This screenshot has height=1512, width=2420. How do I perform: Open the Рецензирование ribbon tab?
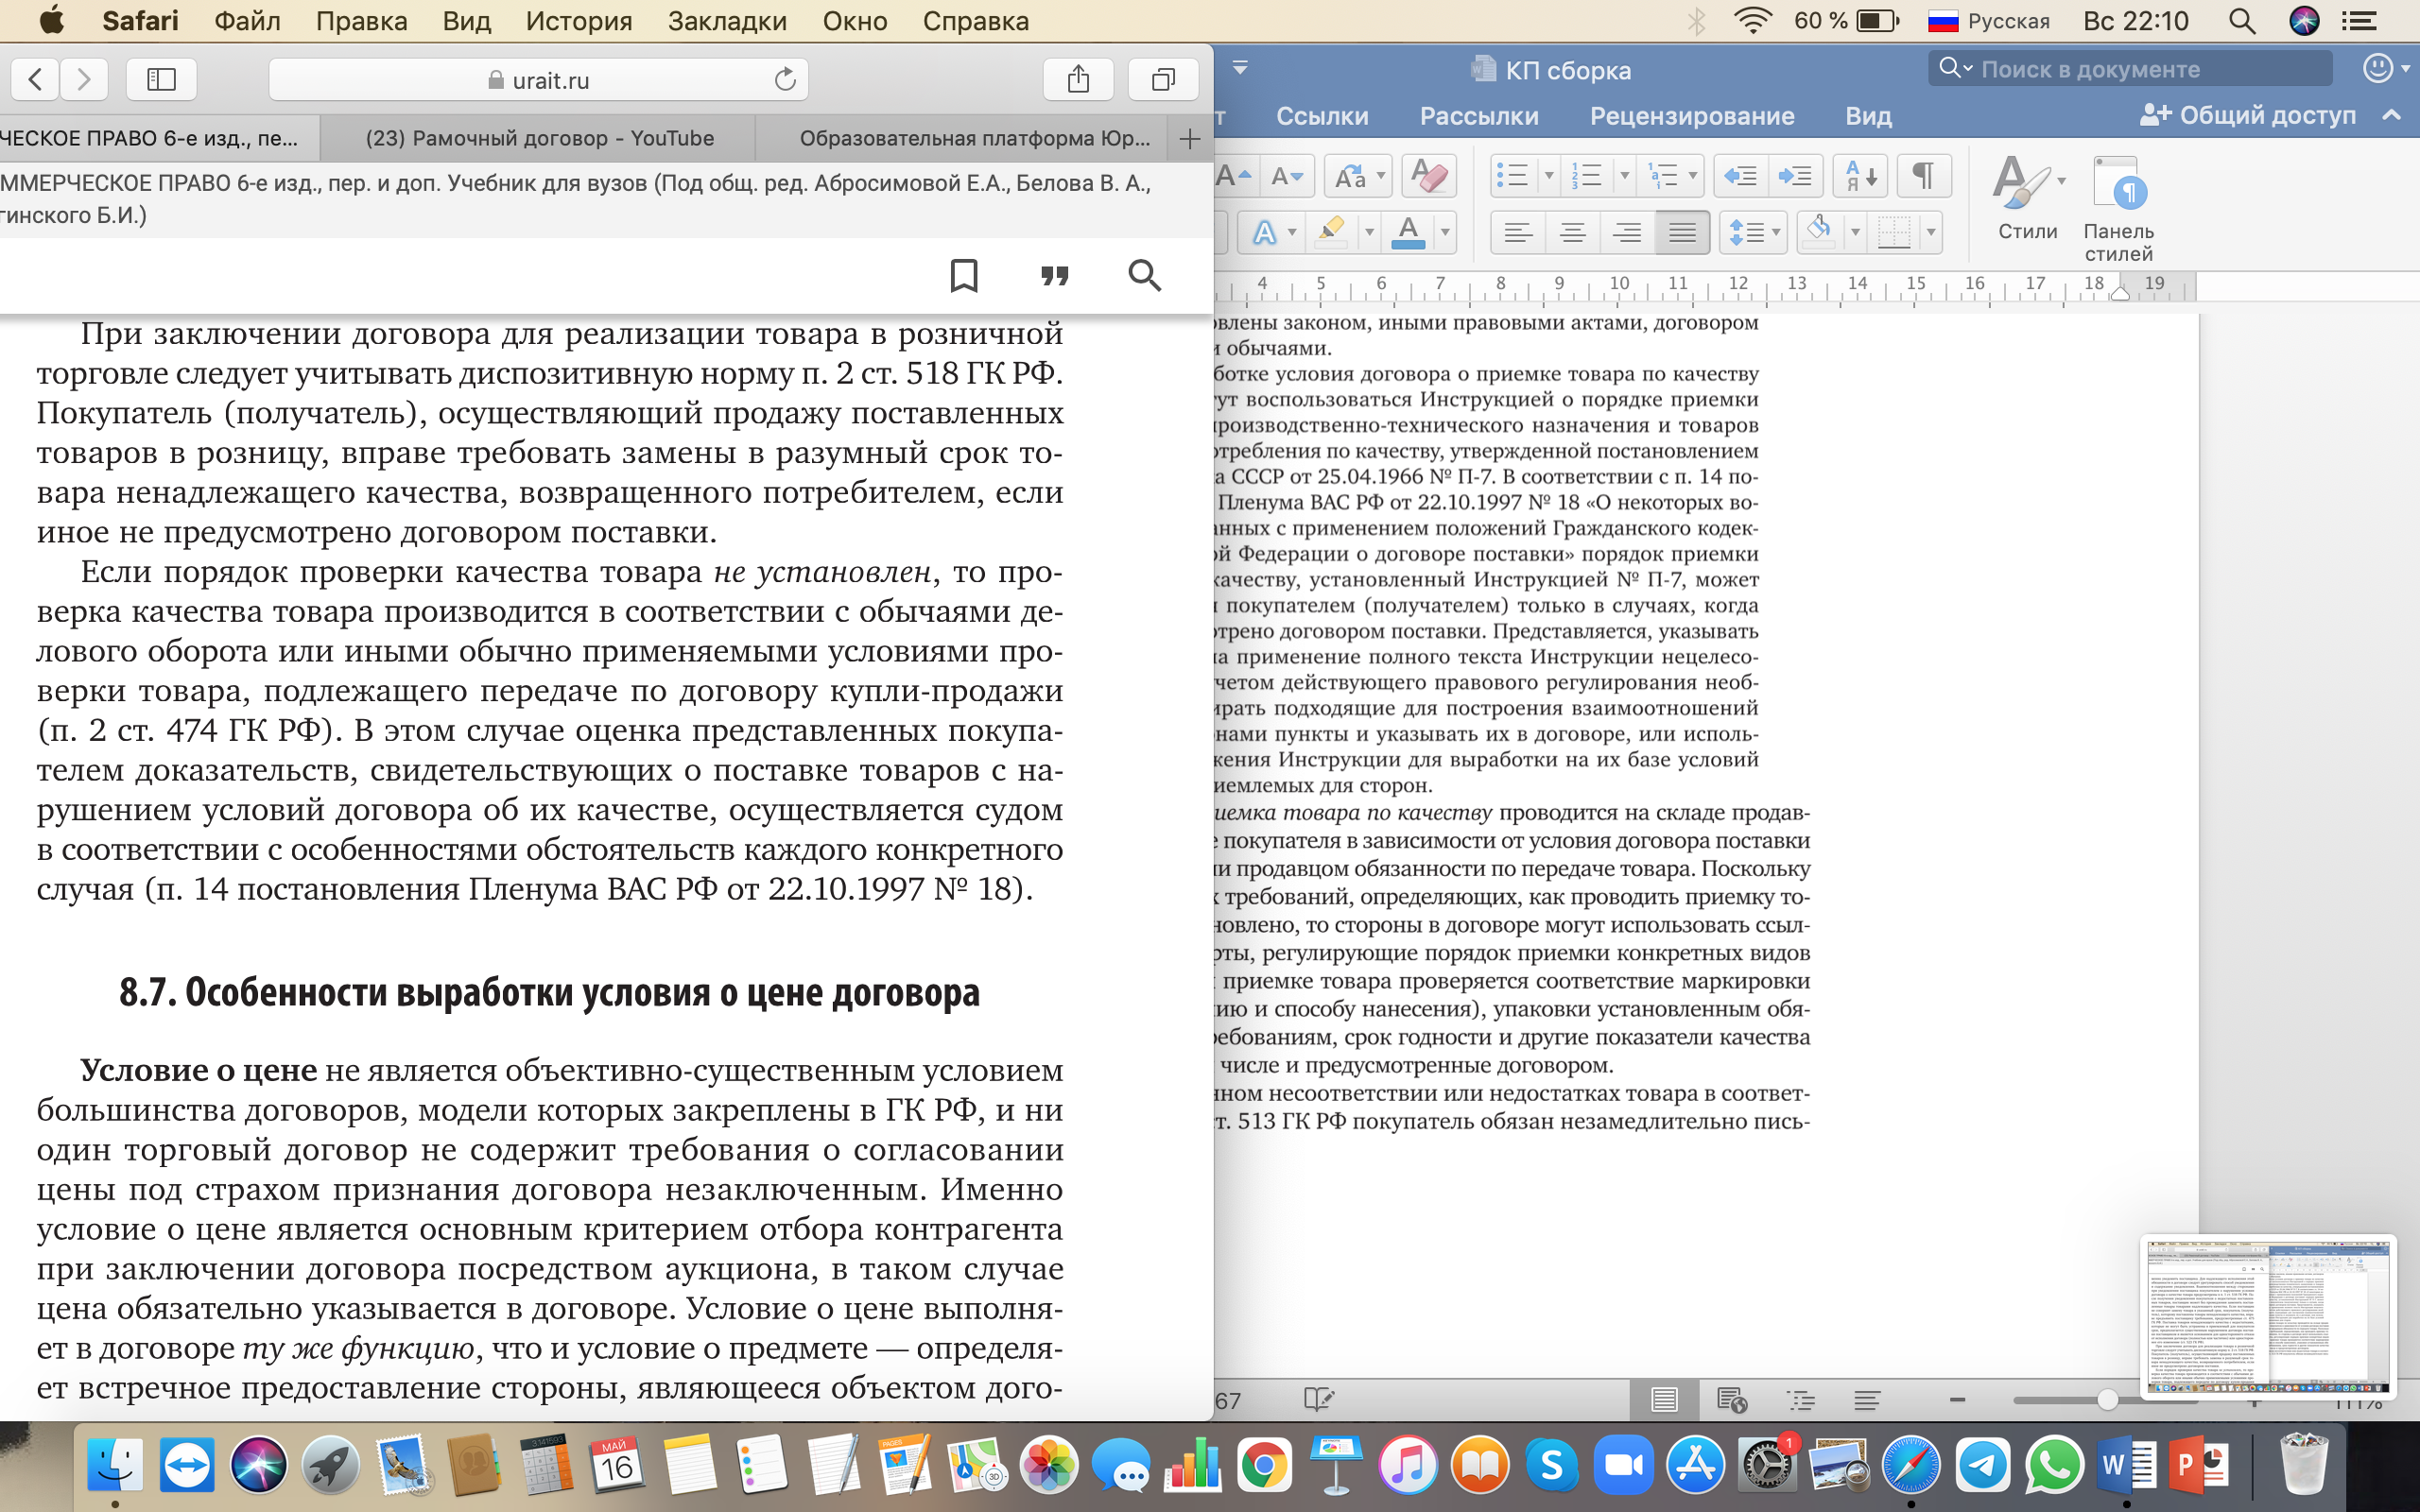(1692, 116)
